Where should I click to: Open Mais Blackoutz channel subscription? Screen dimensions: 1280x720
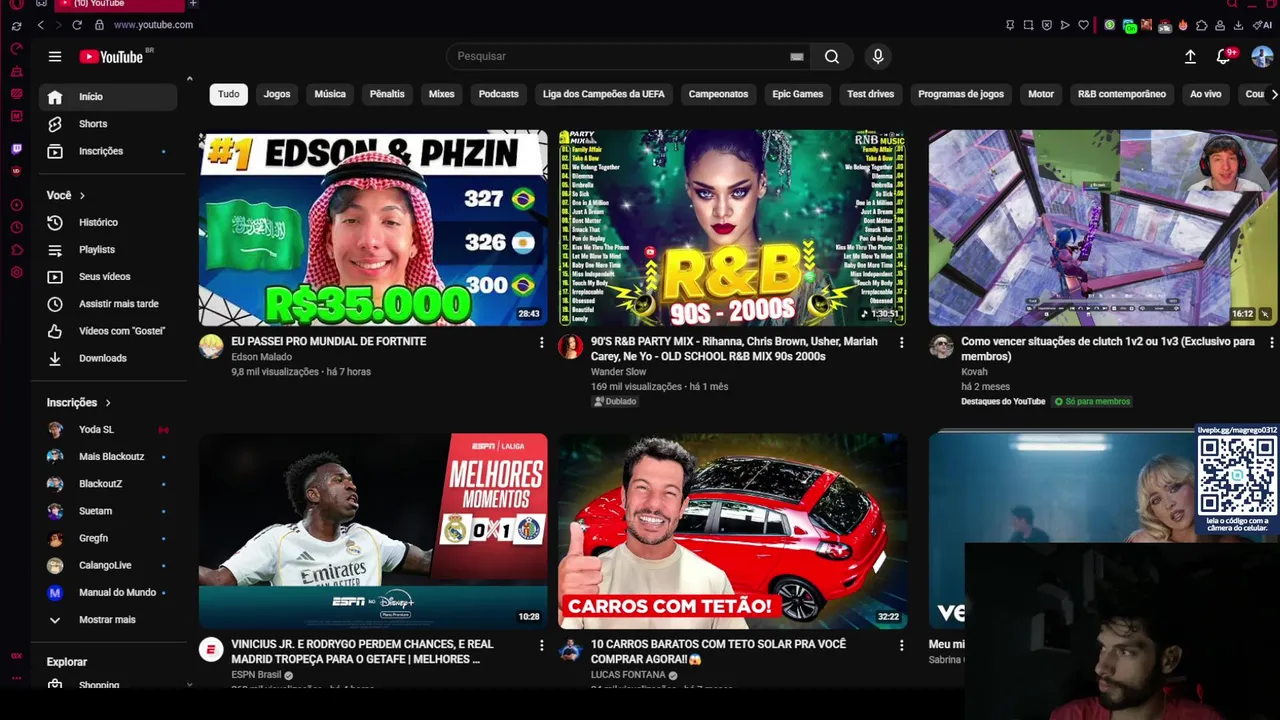click(x=108, y=457)
